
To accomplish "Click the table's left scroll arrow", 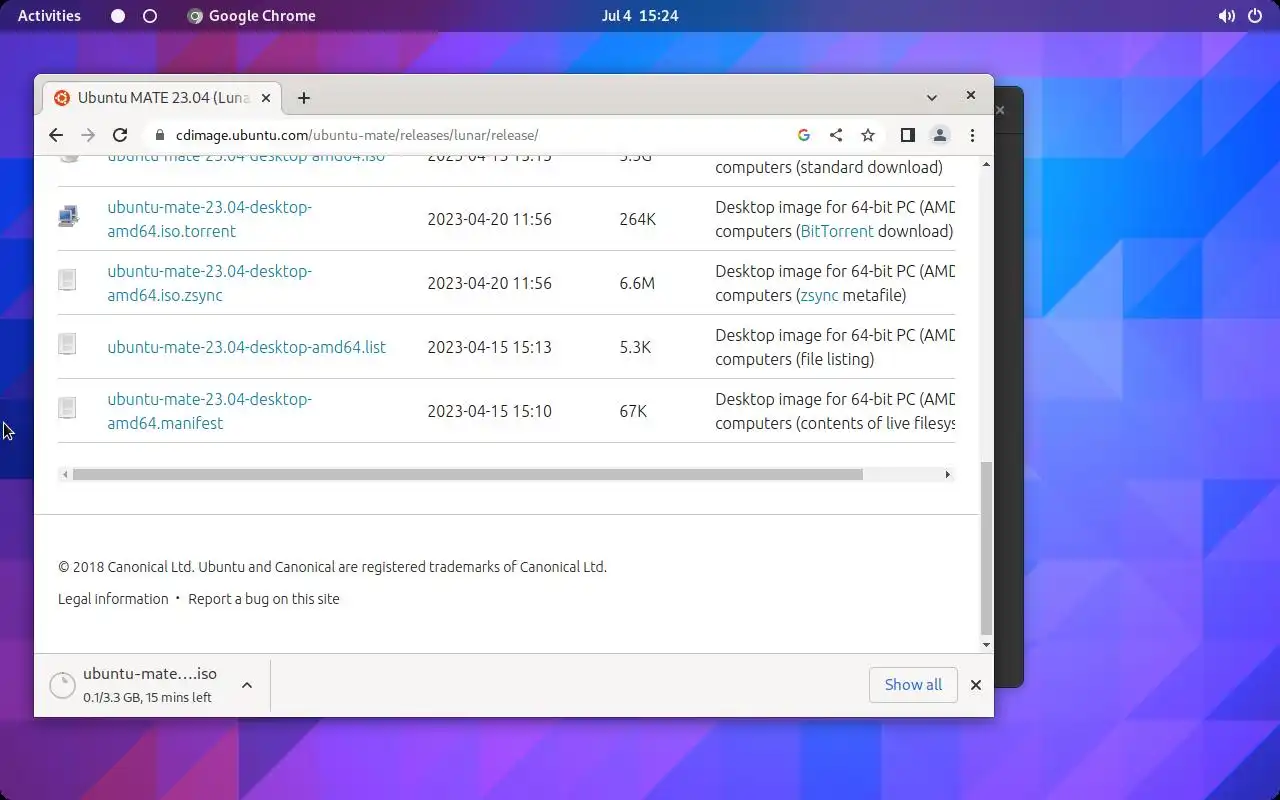I will [x=65, y=474].
